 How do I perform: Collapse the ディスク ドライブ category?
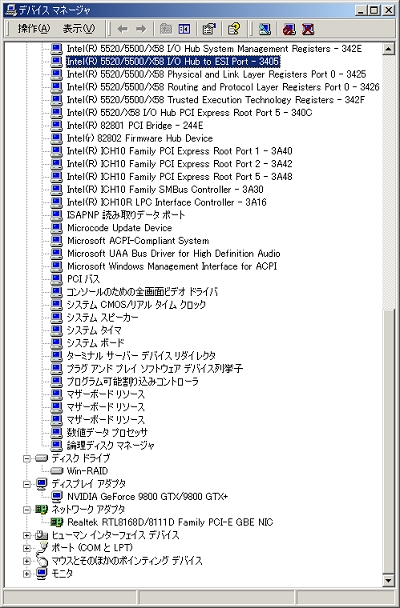[26, 459]
